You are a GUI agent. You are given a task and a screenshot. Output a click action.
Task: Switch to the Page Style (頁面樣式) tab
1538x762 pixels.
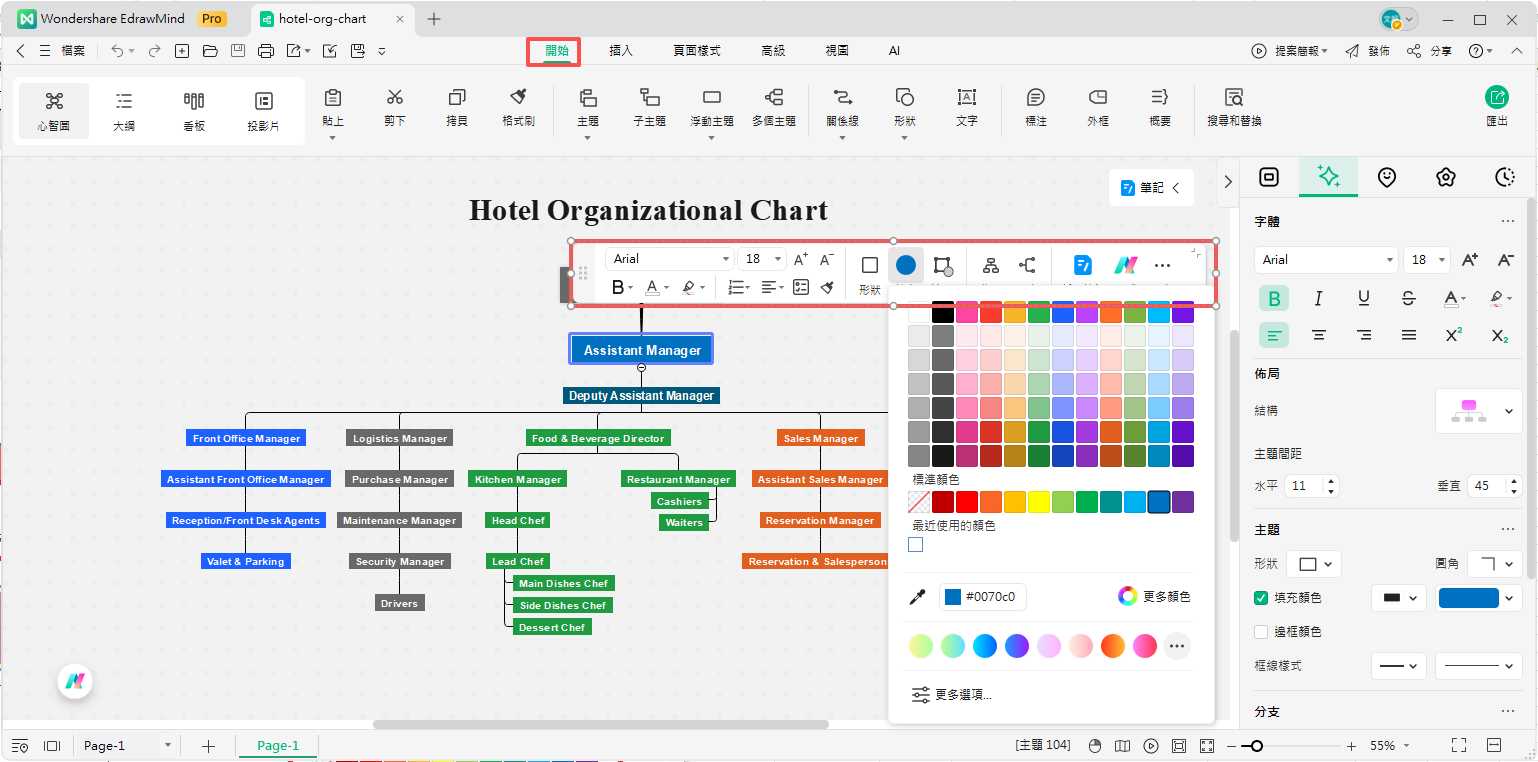click(696, 51)
